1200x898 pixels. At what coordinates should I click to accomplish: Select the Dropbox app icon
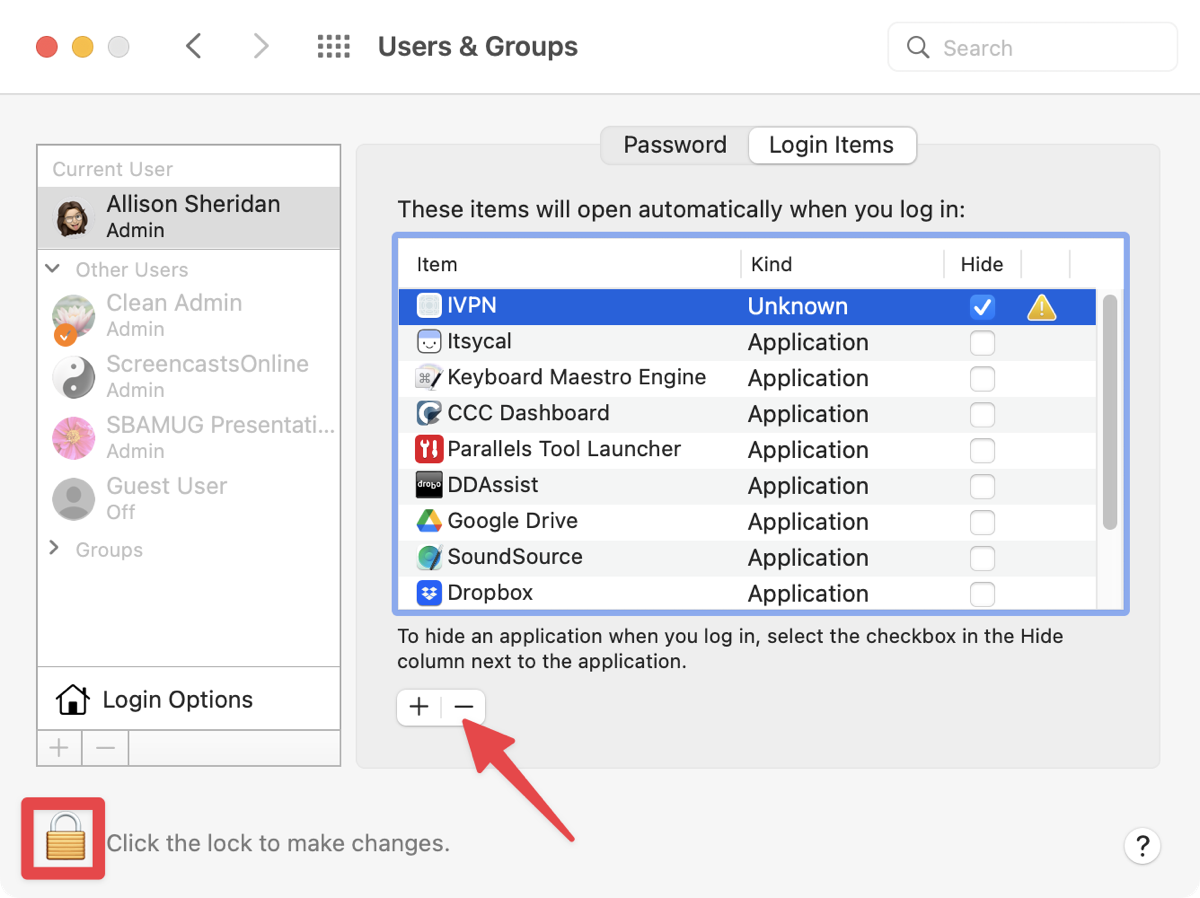pyautogui.click(x=429, y=593)
